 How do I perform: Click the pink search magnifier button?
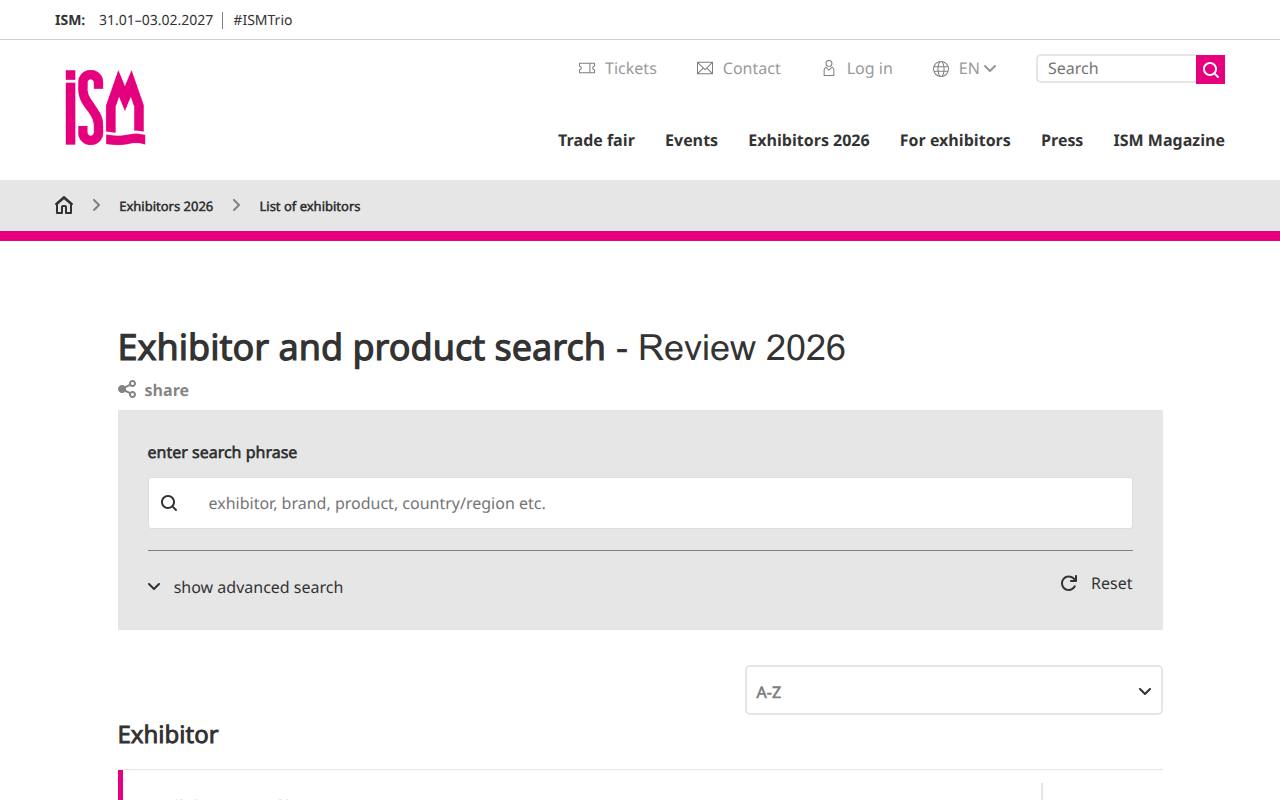click(1210, 69)
